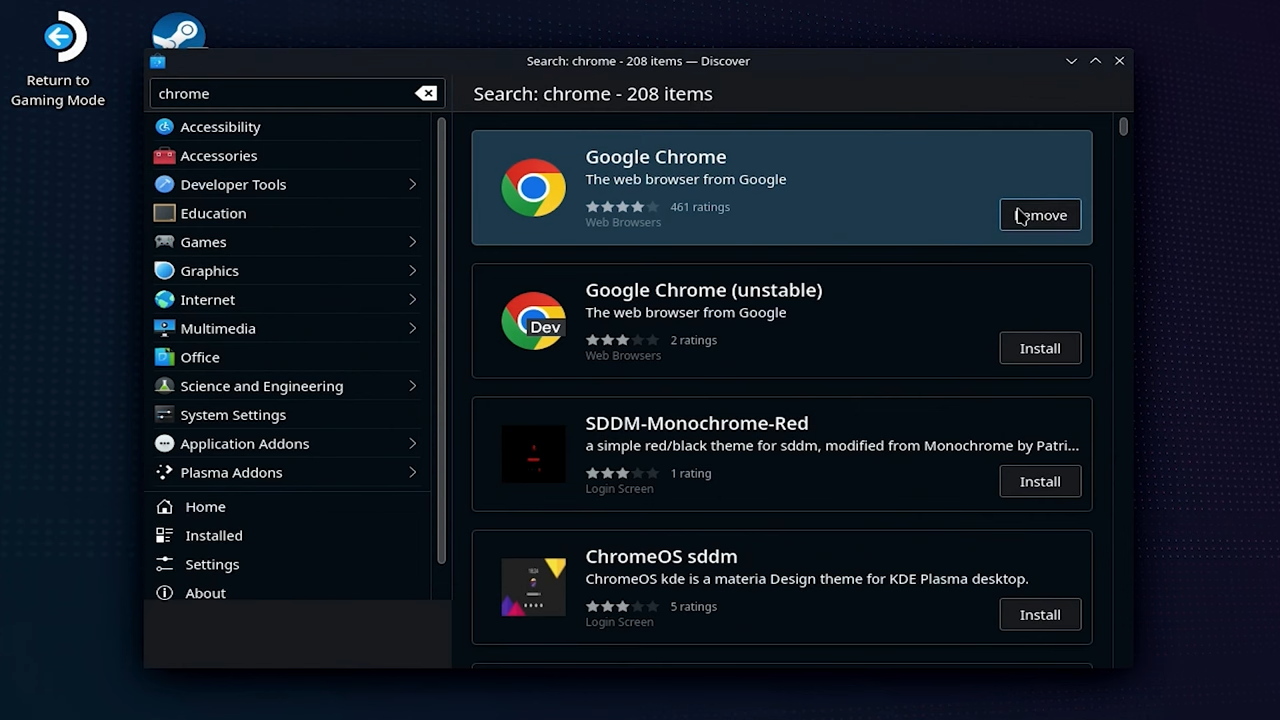
Task: Click the Google Chrome Dev logo icon
Action: point(533,321)
